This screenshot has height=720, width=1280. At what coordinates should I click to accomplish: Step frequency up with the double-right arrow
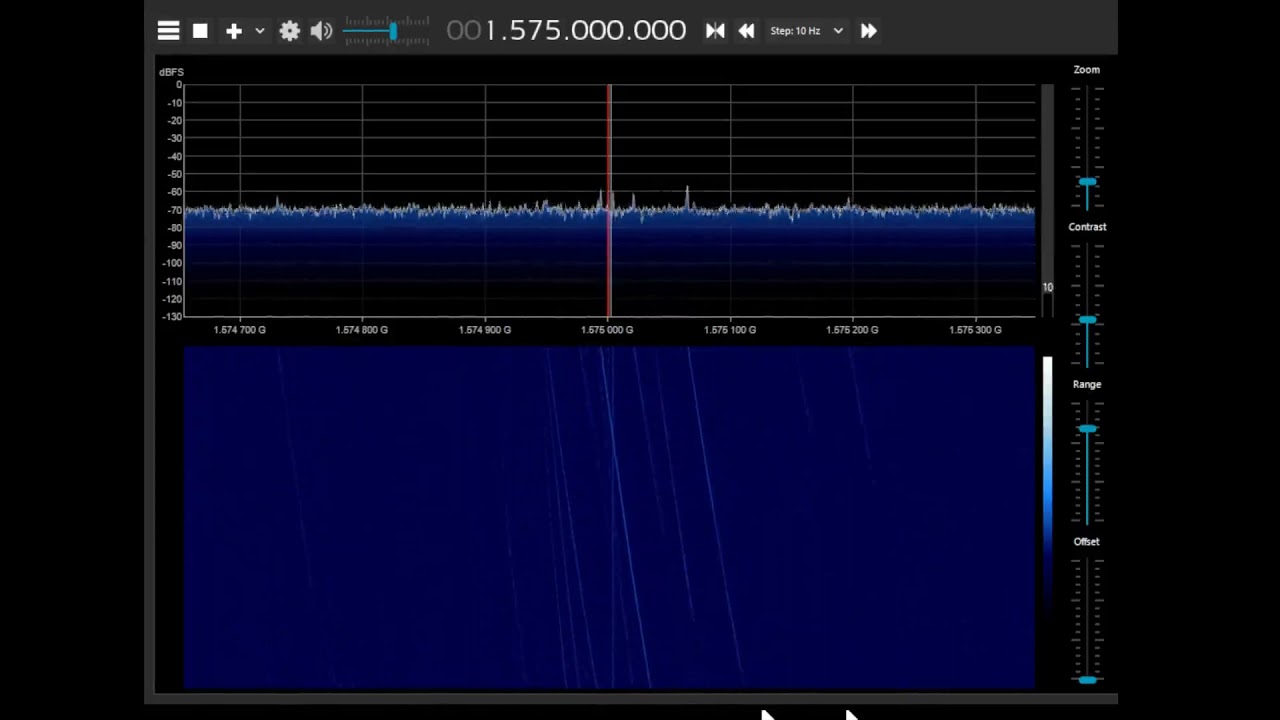coord(868,31)
